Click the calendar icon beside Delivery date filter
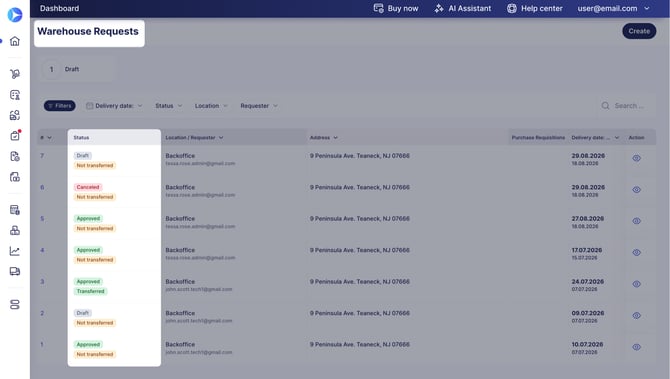 point(89,106)
